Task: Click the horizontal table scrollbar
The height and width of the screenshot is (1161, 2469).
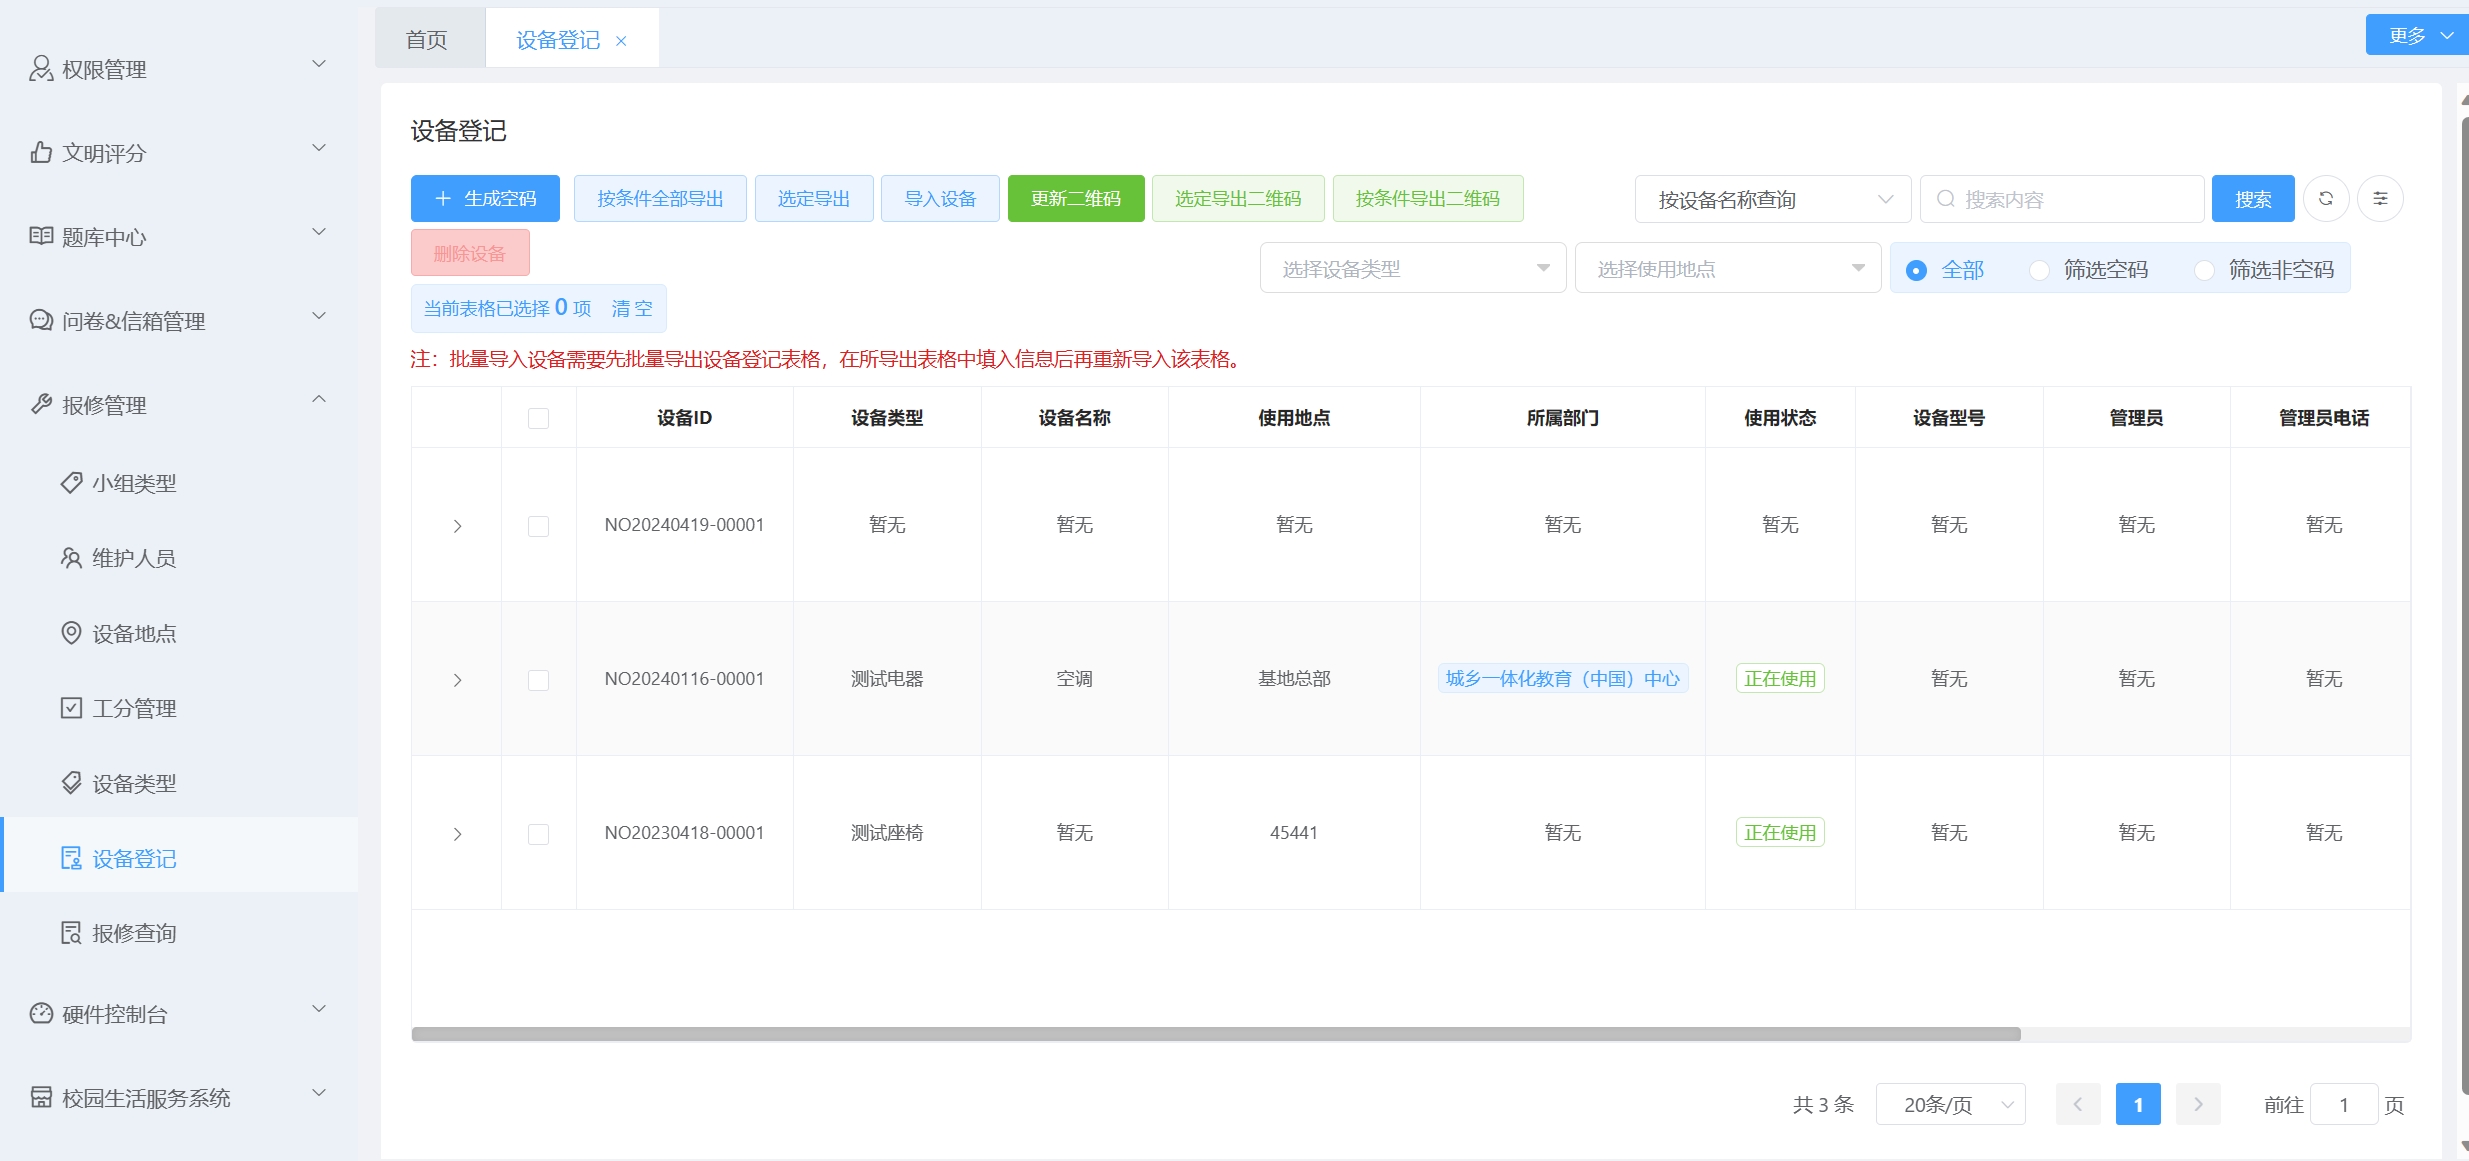Action: pos(1216,1034)
